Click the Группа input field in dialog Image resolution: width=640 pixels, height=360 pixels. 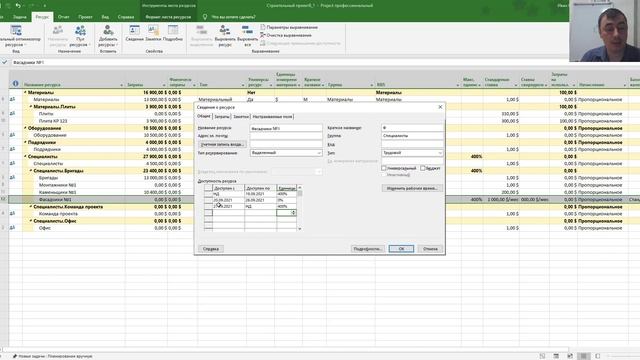tap(412, 136)
